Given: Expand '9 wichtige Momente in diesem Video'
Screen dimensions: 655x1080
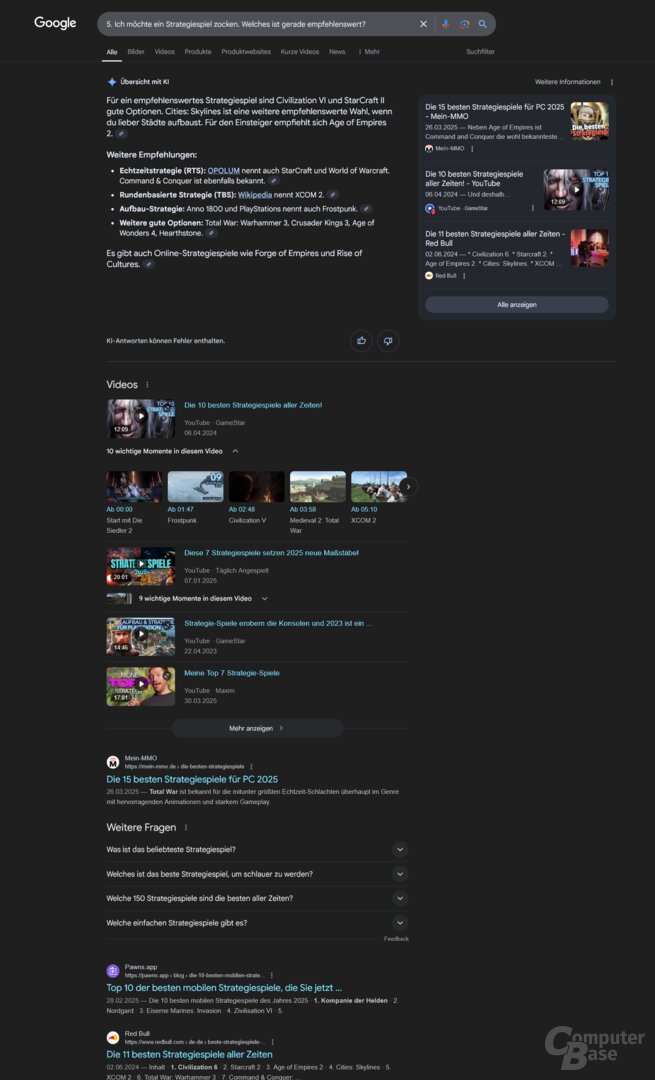Looking at the screenshot, I should (x=264, y=599).
